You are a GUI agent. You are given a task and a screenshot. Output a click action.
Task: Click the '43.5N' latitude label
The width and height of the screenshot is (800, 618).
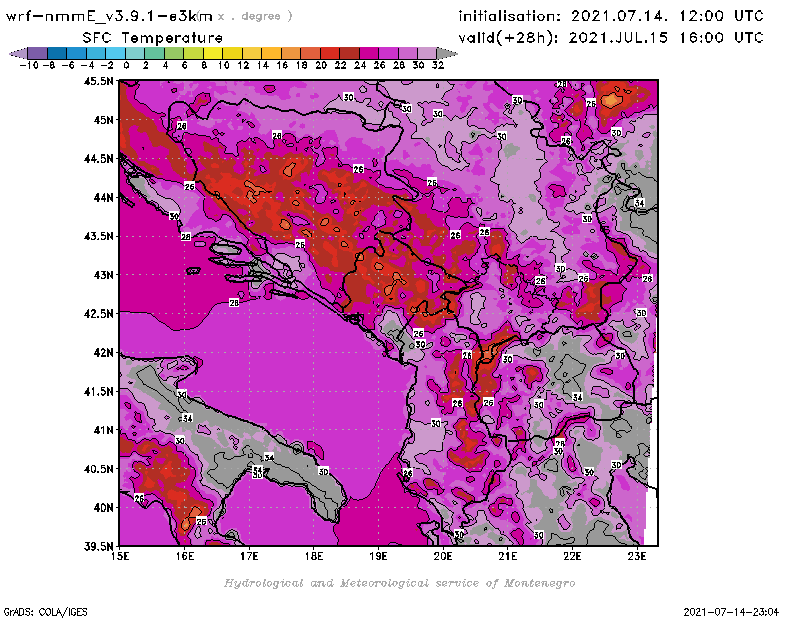(x=99, y=236)
